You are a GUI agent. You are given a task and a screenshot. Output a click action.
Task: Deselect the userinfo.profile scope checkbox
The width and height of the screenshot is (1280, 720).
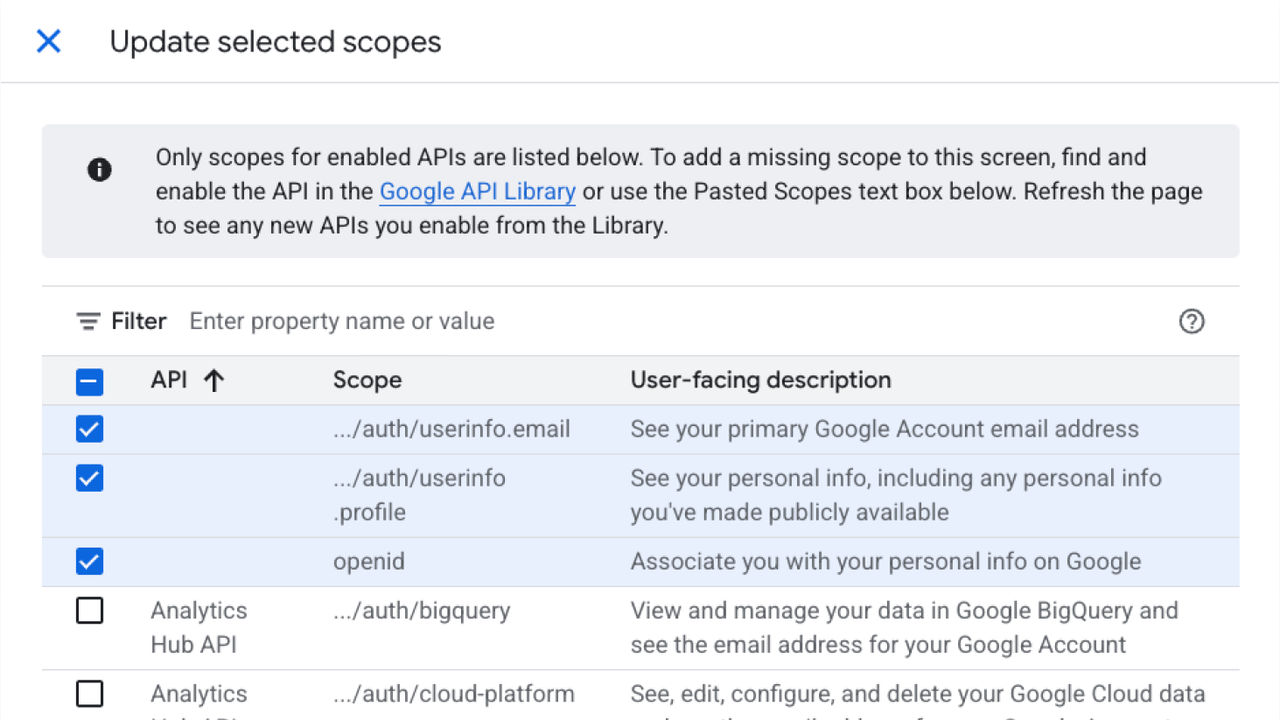tap(89, 478)
